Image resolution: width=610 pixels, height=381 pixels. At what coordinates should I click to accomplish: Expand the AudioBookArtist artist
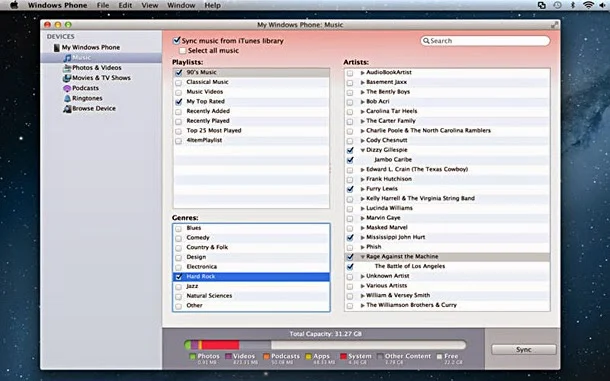point(363,73)
